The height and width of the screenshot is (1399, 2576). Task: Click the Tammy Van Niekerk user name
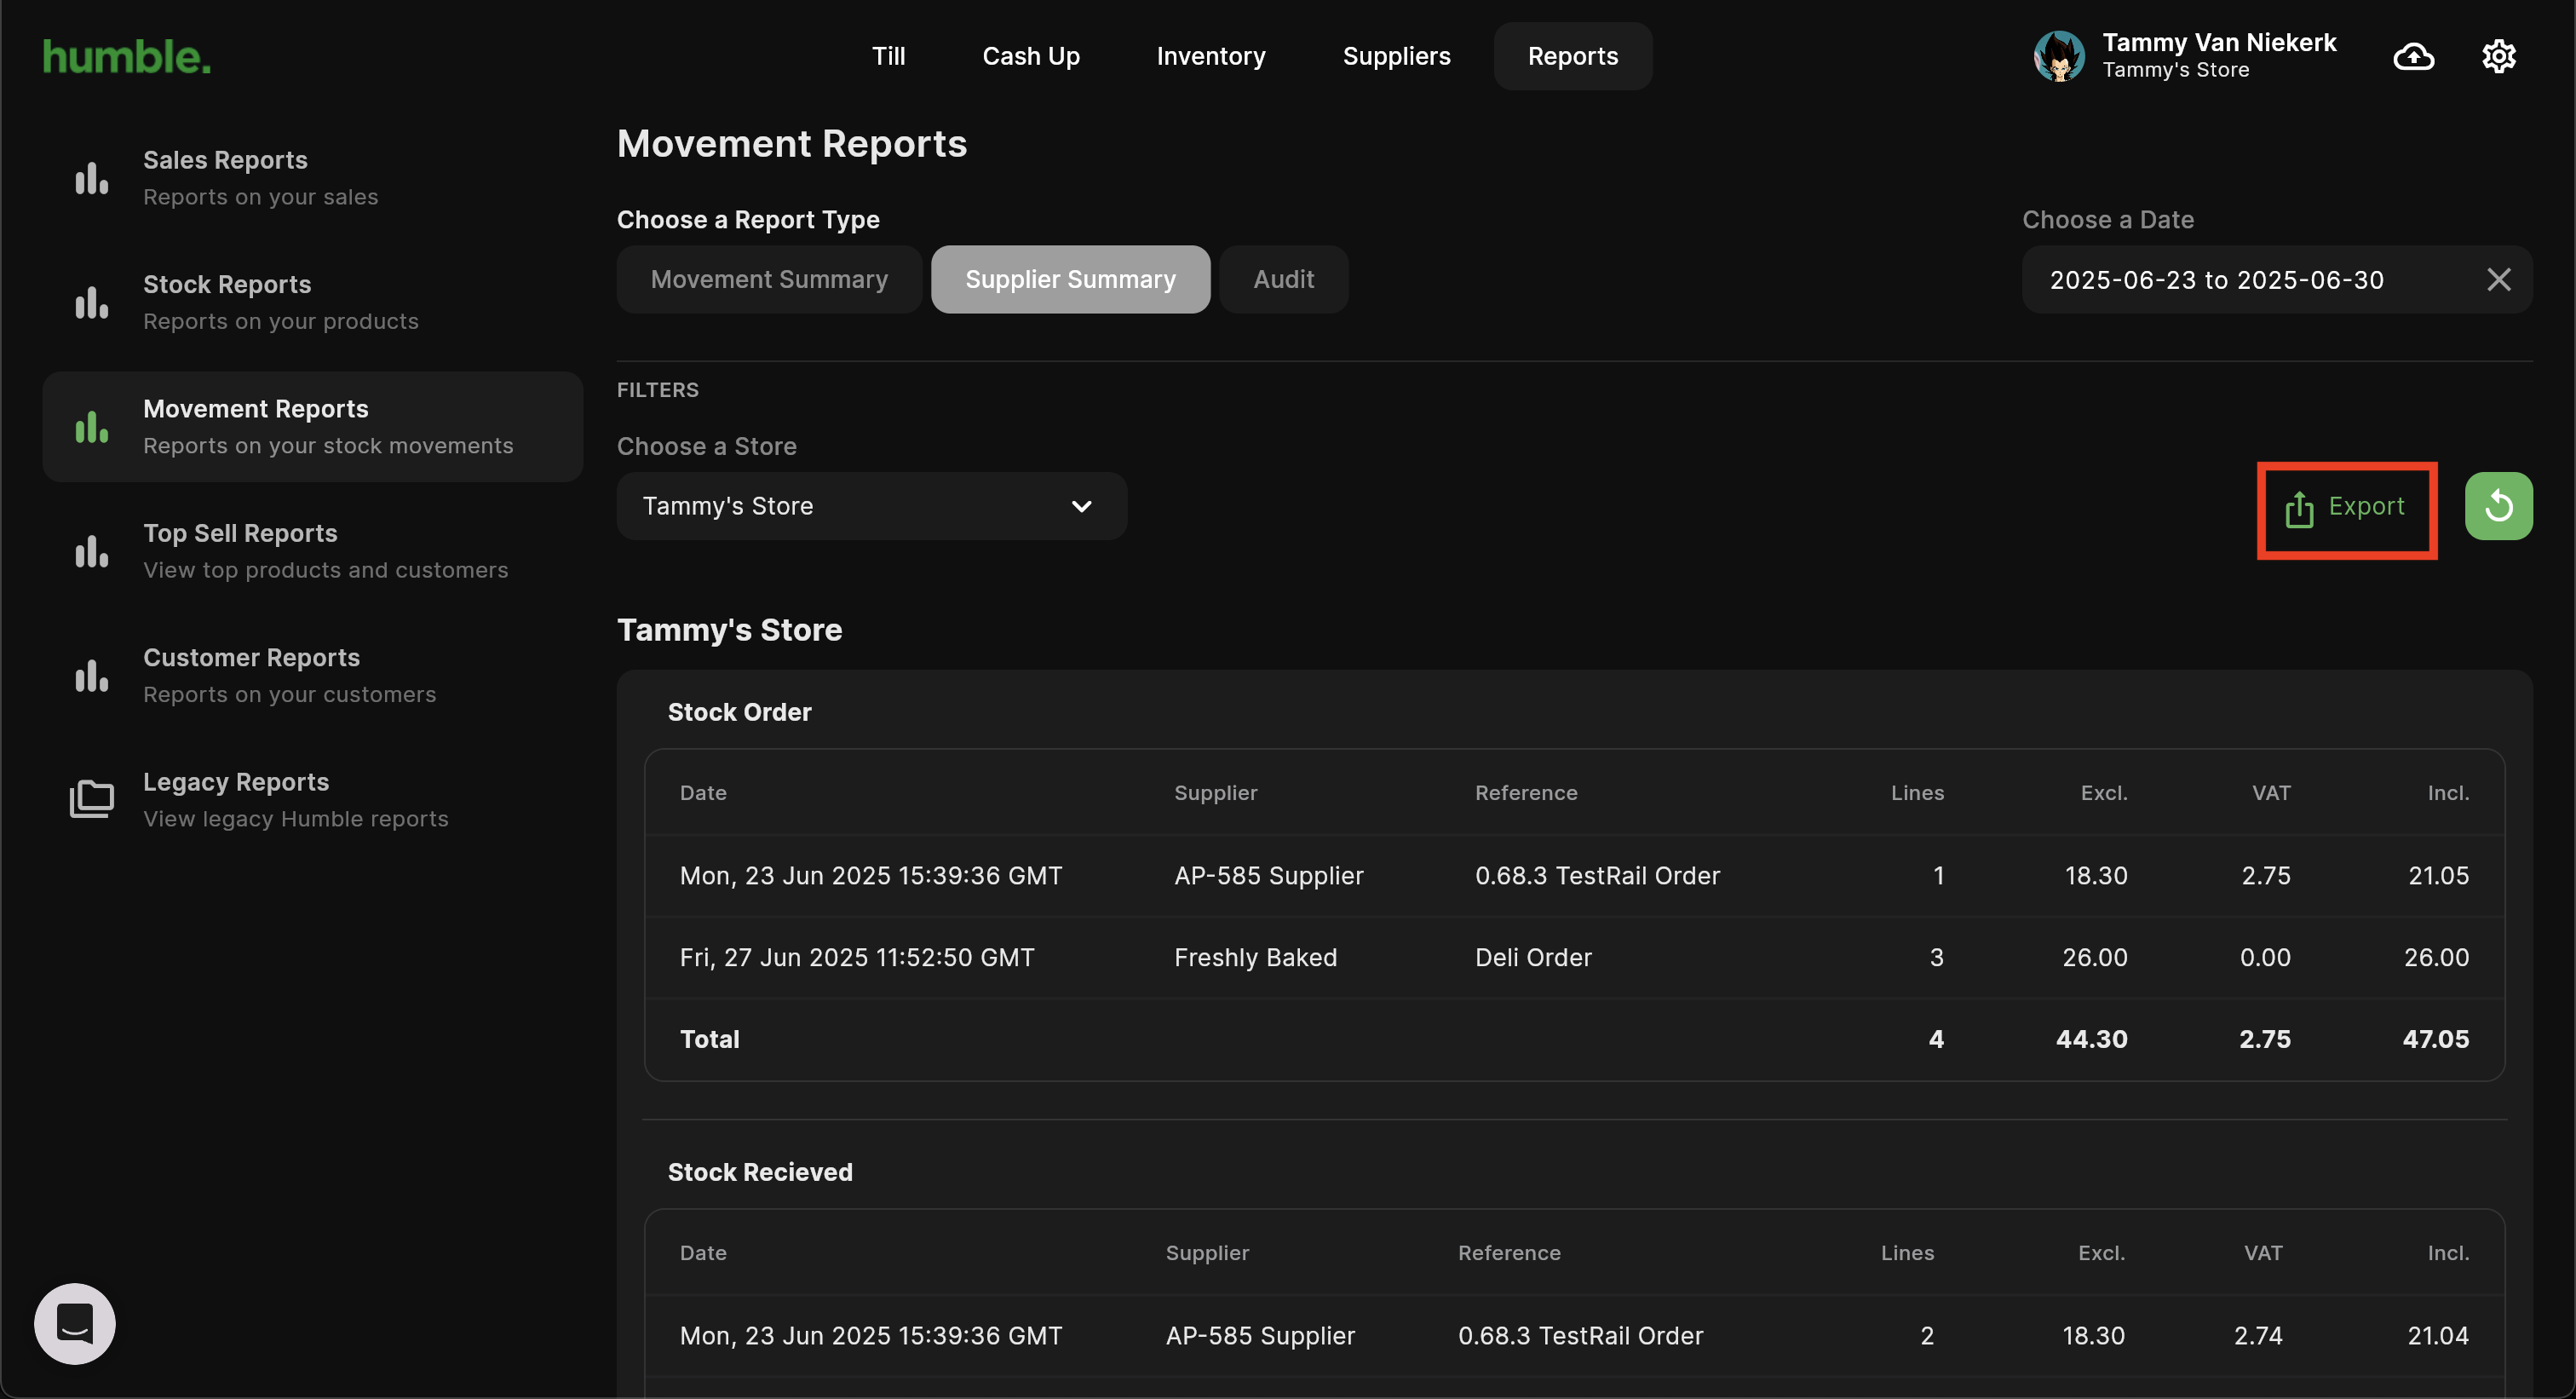tap(2219, 42)
